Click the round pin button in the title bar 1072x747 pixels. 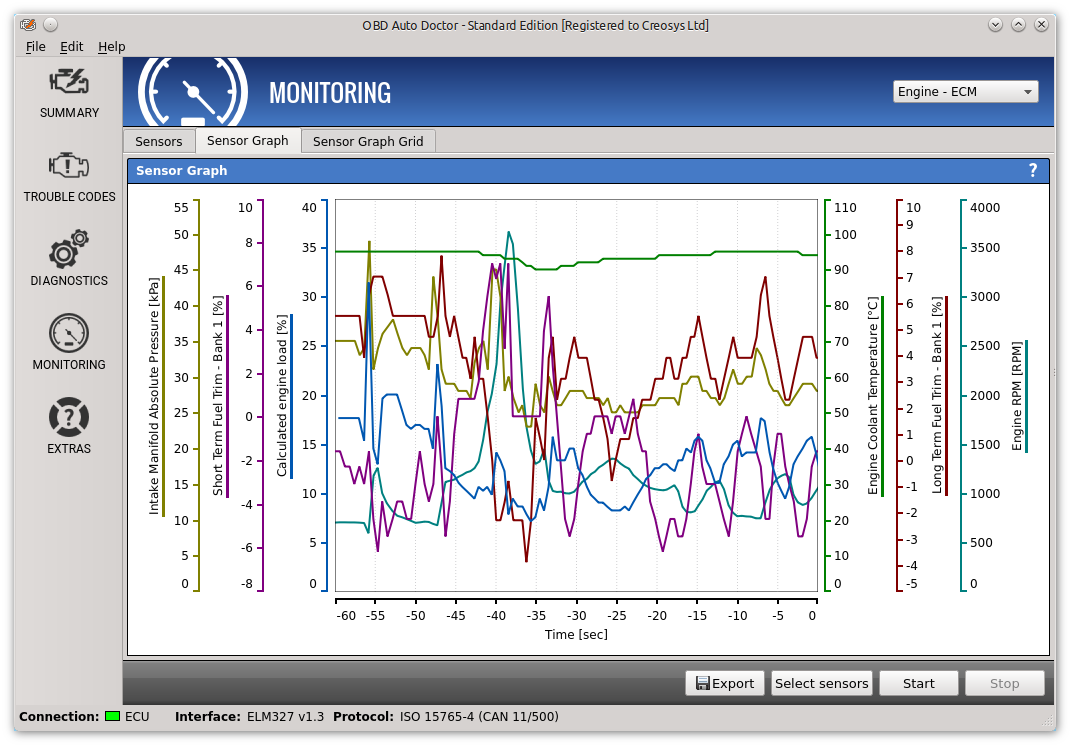click(51, 25)
